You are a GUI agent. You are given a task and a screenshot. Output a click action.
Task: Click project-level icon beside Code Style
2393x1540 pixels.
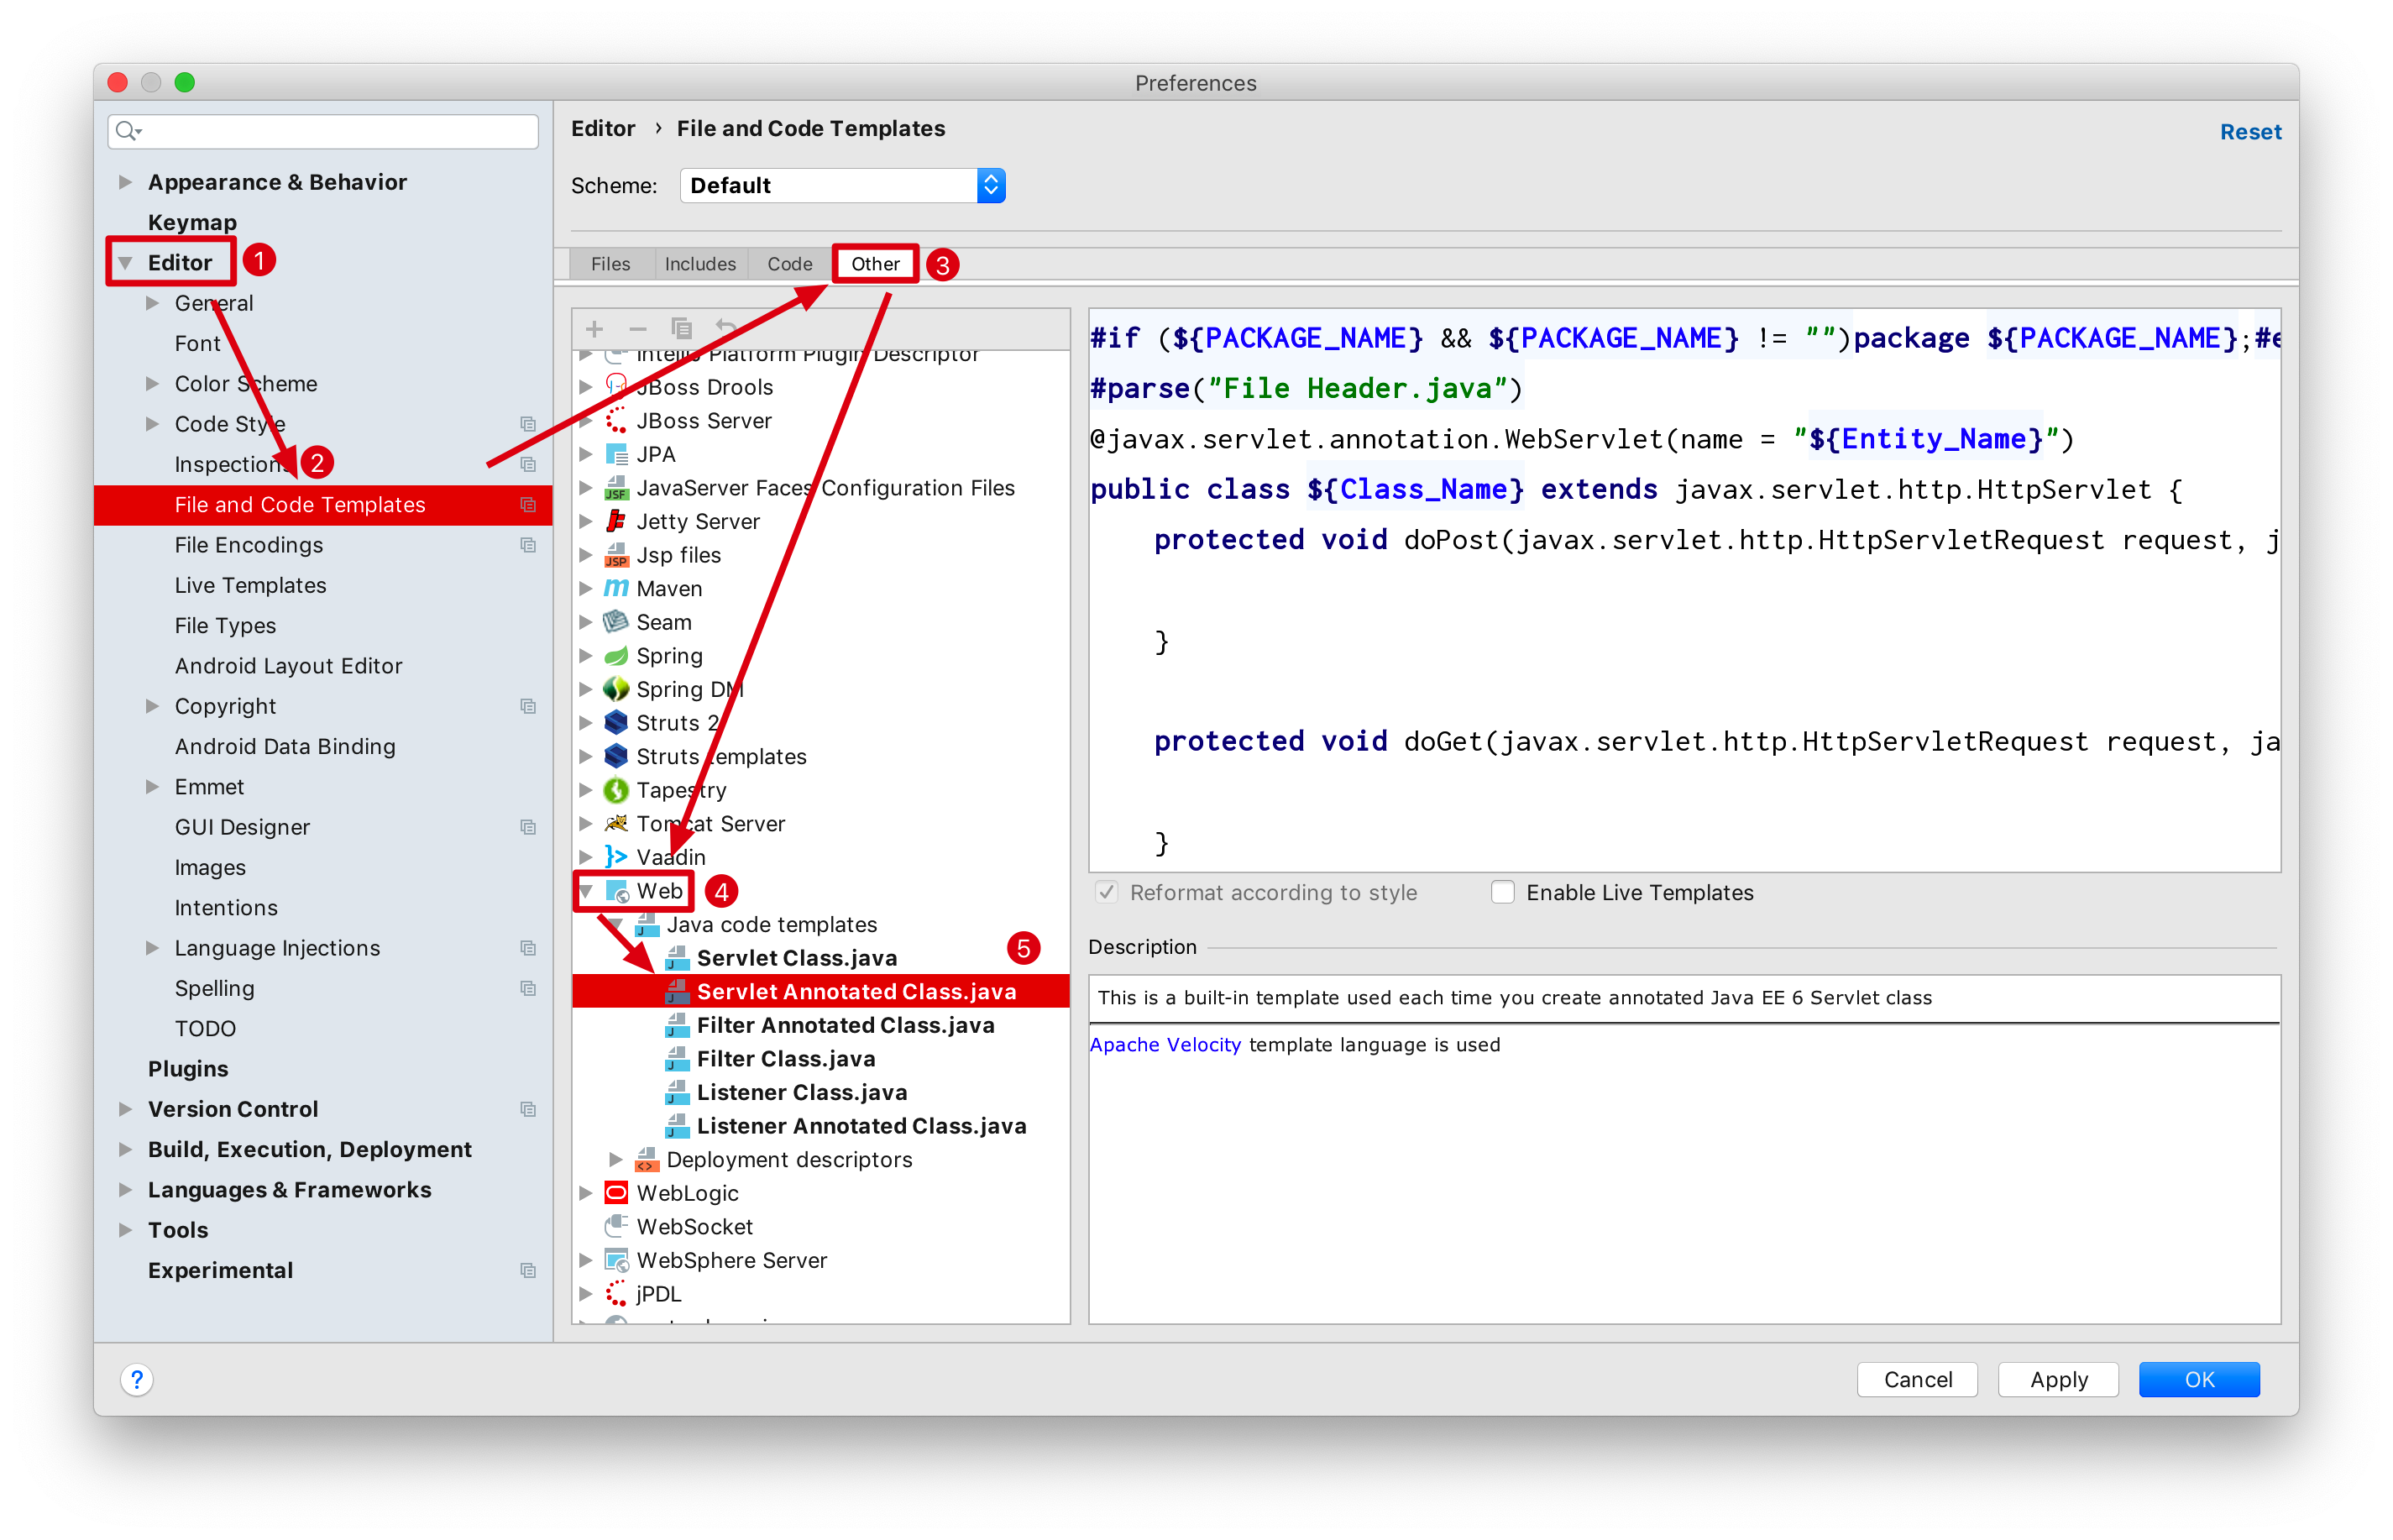point(528,424)
